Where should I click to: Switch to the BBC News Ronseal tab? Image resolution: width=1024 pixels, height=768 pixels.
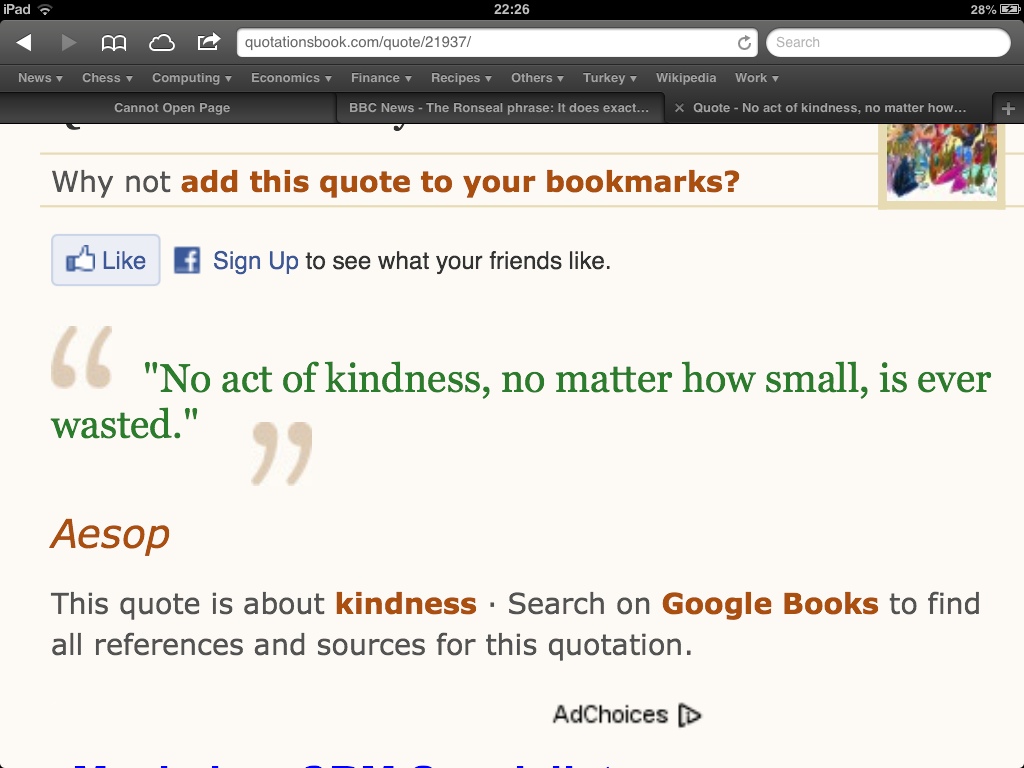499,108
